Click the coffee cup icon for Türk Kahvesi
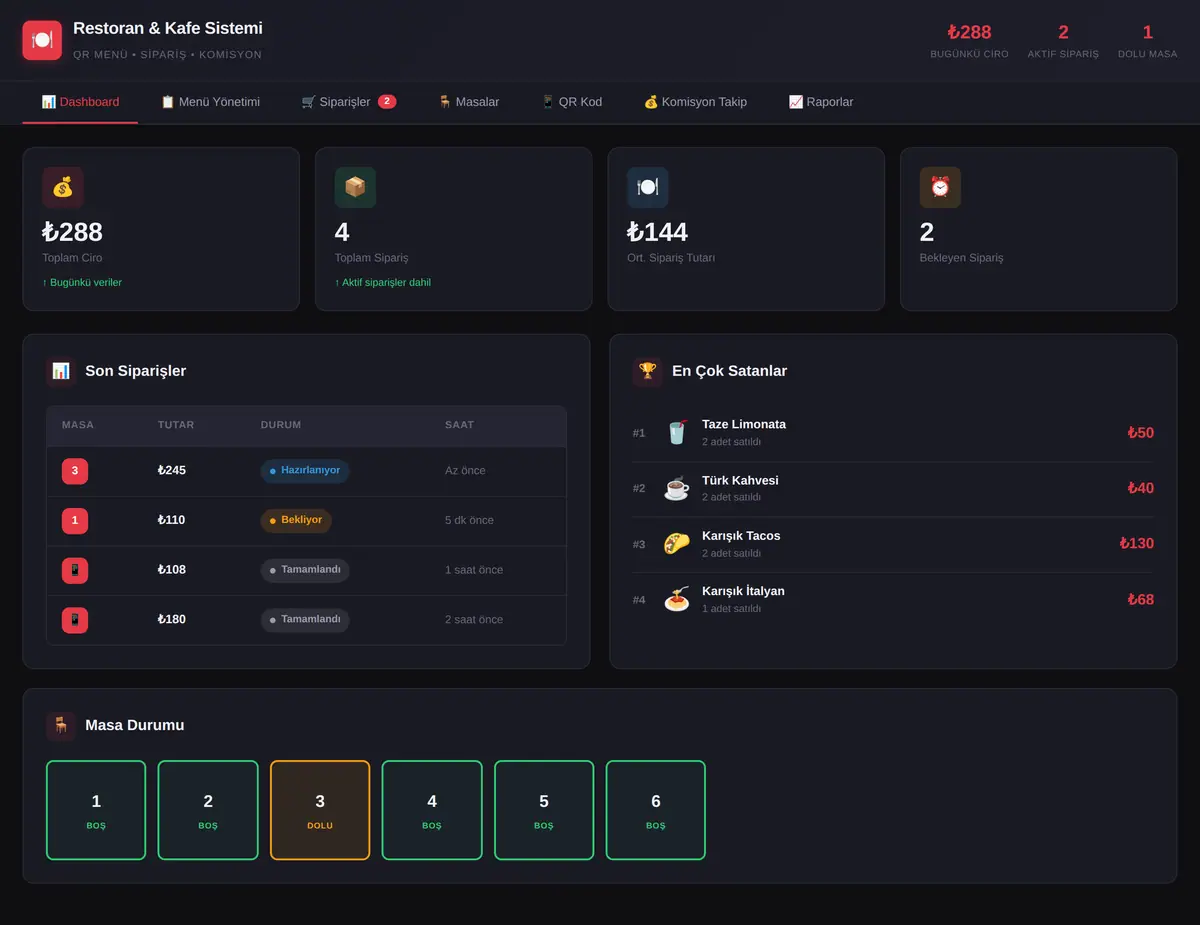The image size is (1200, 925). [x=677, y=488]
